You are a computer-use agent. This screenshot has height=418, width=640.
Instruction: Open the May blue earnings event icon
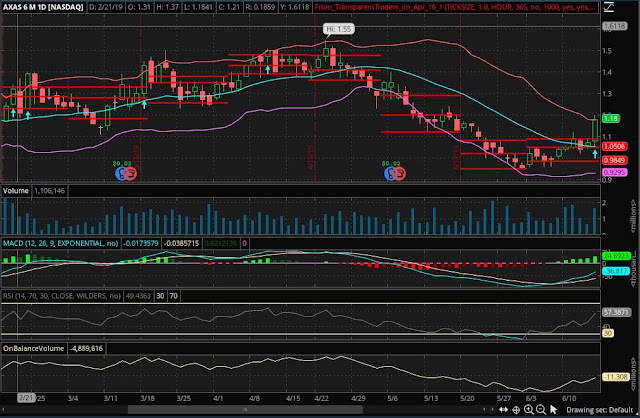tap(390, 174)
